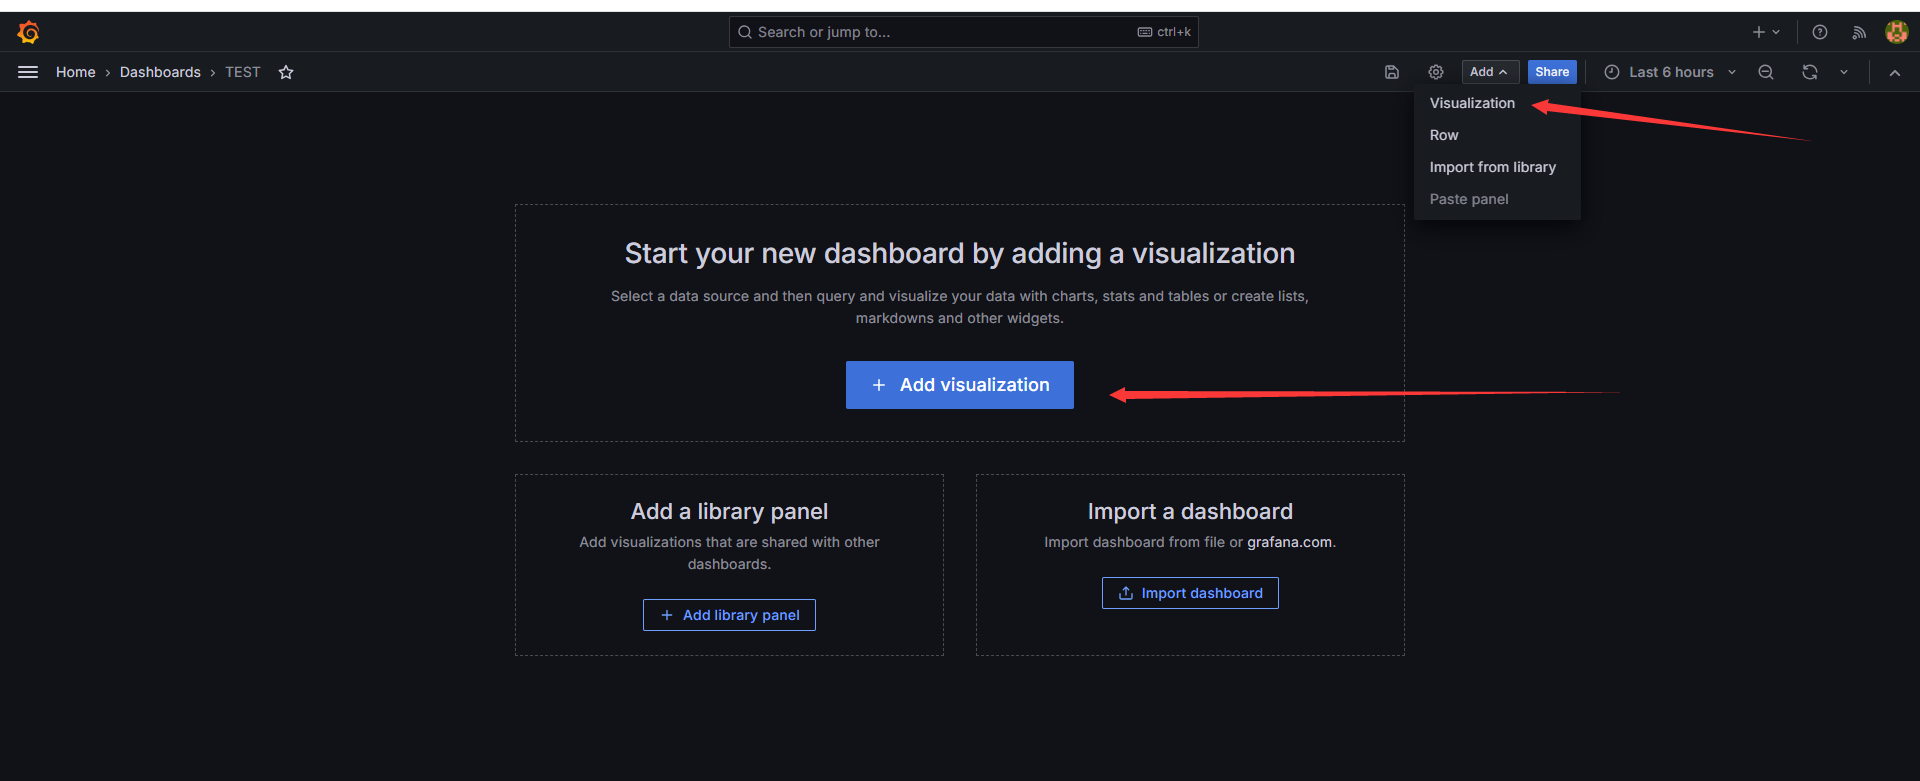Follow the grafana.com link
The height and width of the screenshot is (781, 1920).
point(1289,542)
